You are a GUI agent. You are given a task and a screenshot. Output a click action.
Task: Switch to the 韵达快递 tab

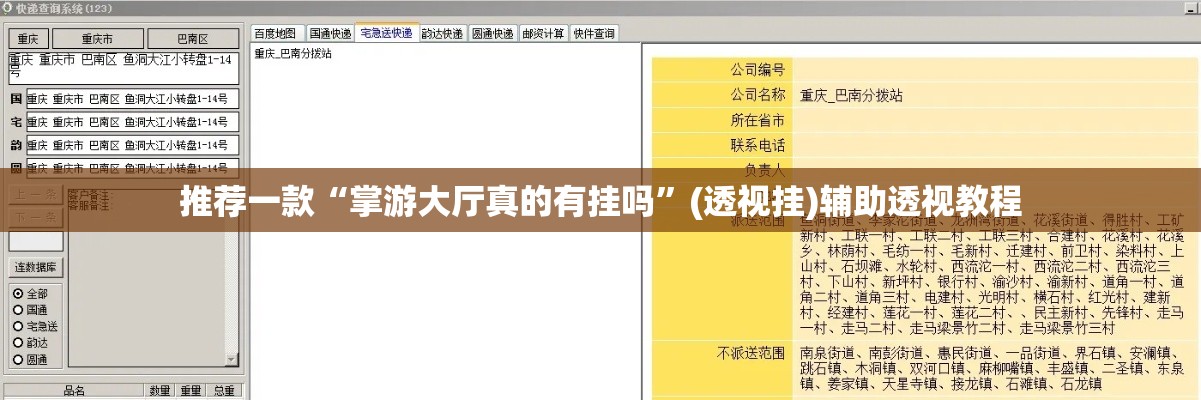point(442,33)
